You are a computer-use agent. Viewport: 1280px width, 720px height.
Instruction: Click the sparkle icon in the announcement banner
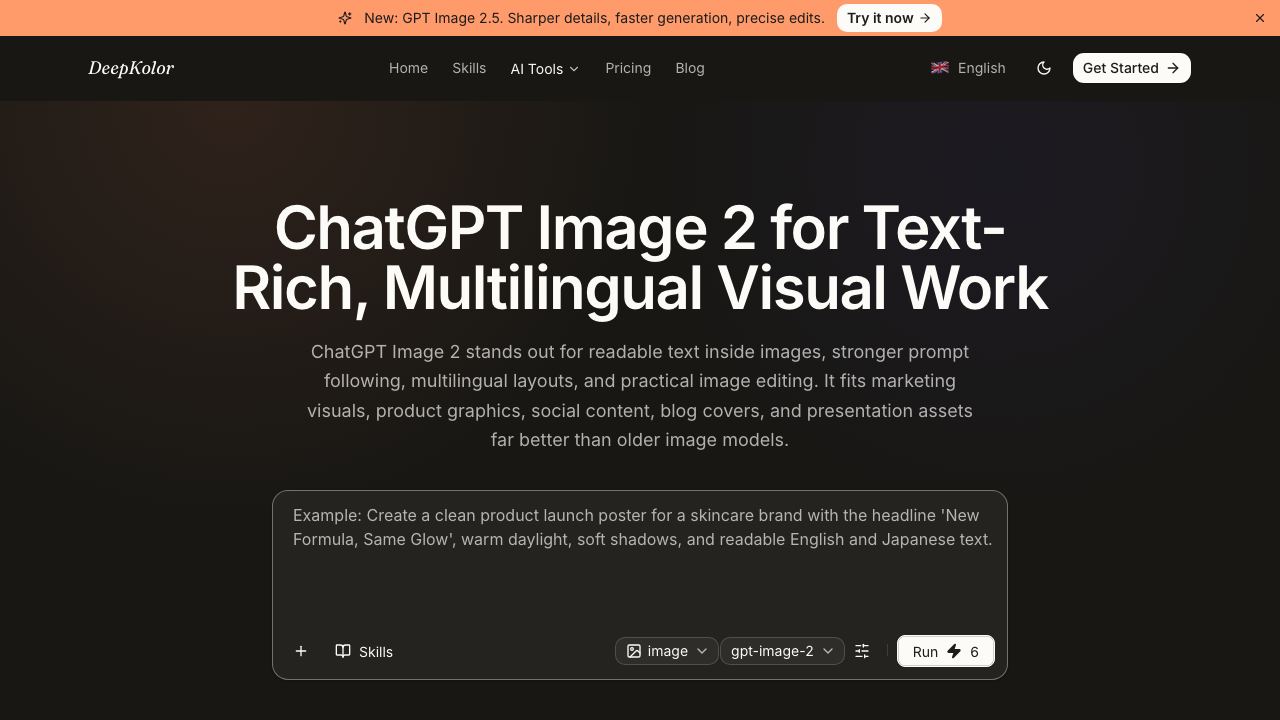coord(345,18)
